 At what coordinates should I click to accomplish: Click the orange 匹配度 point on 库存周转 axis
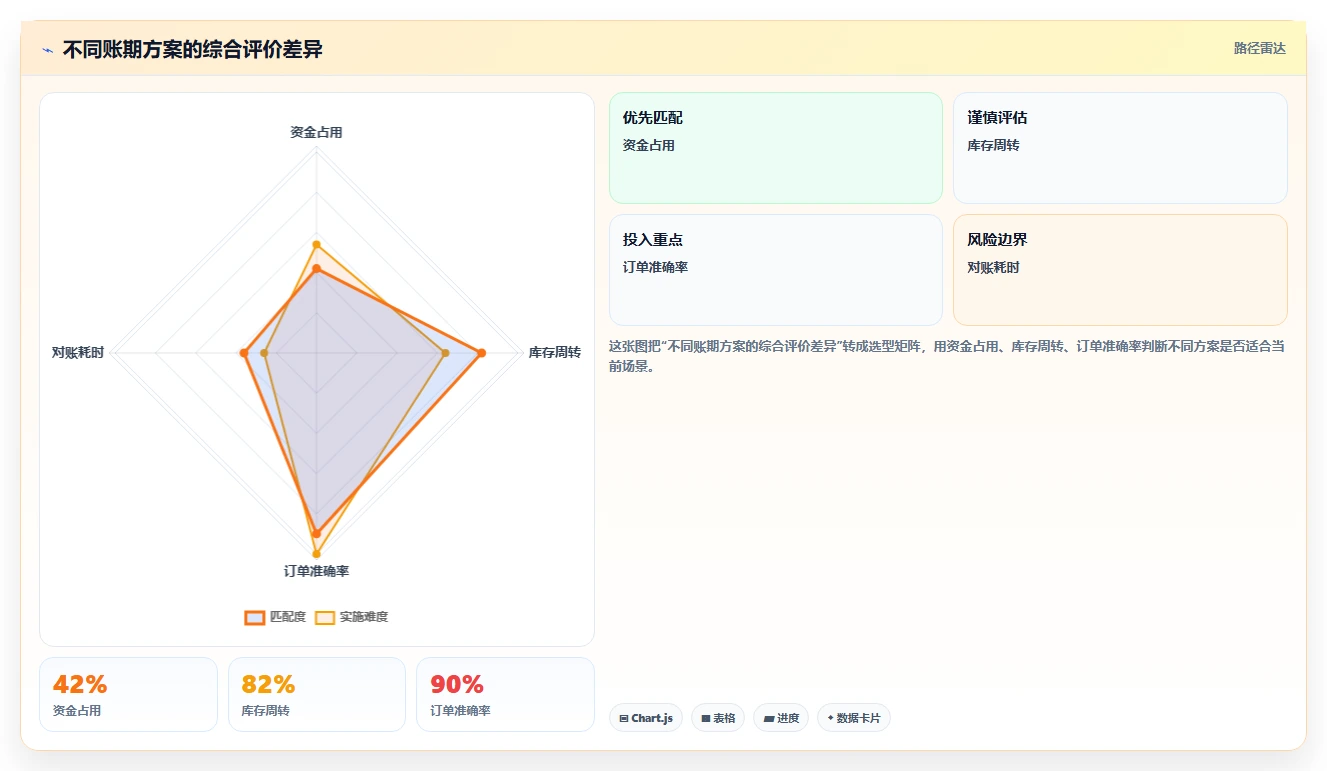481,353
